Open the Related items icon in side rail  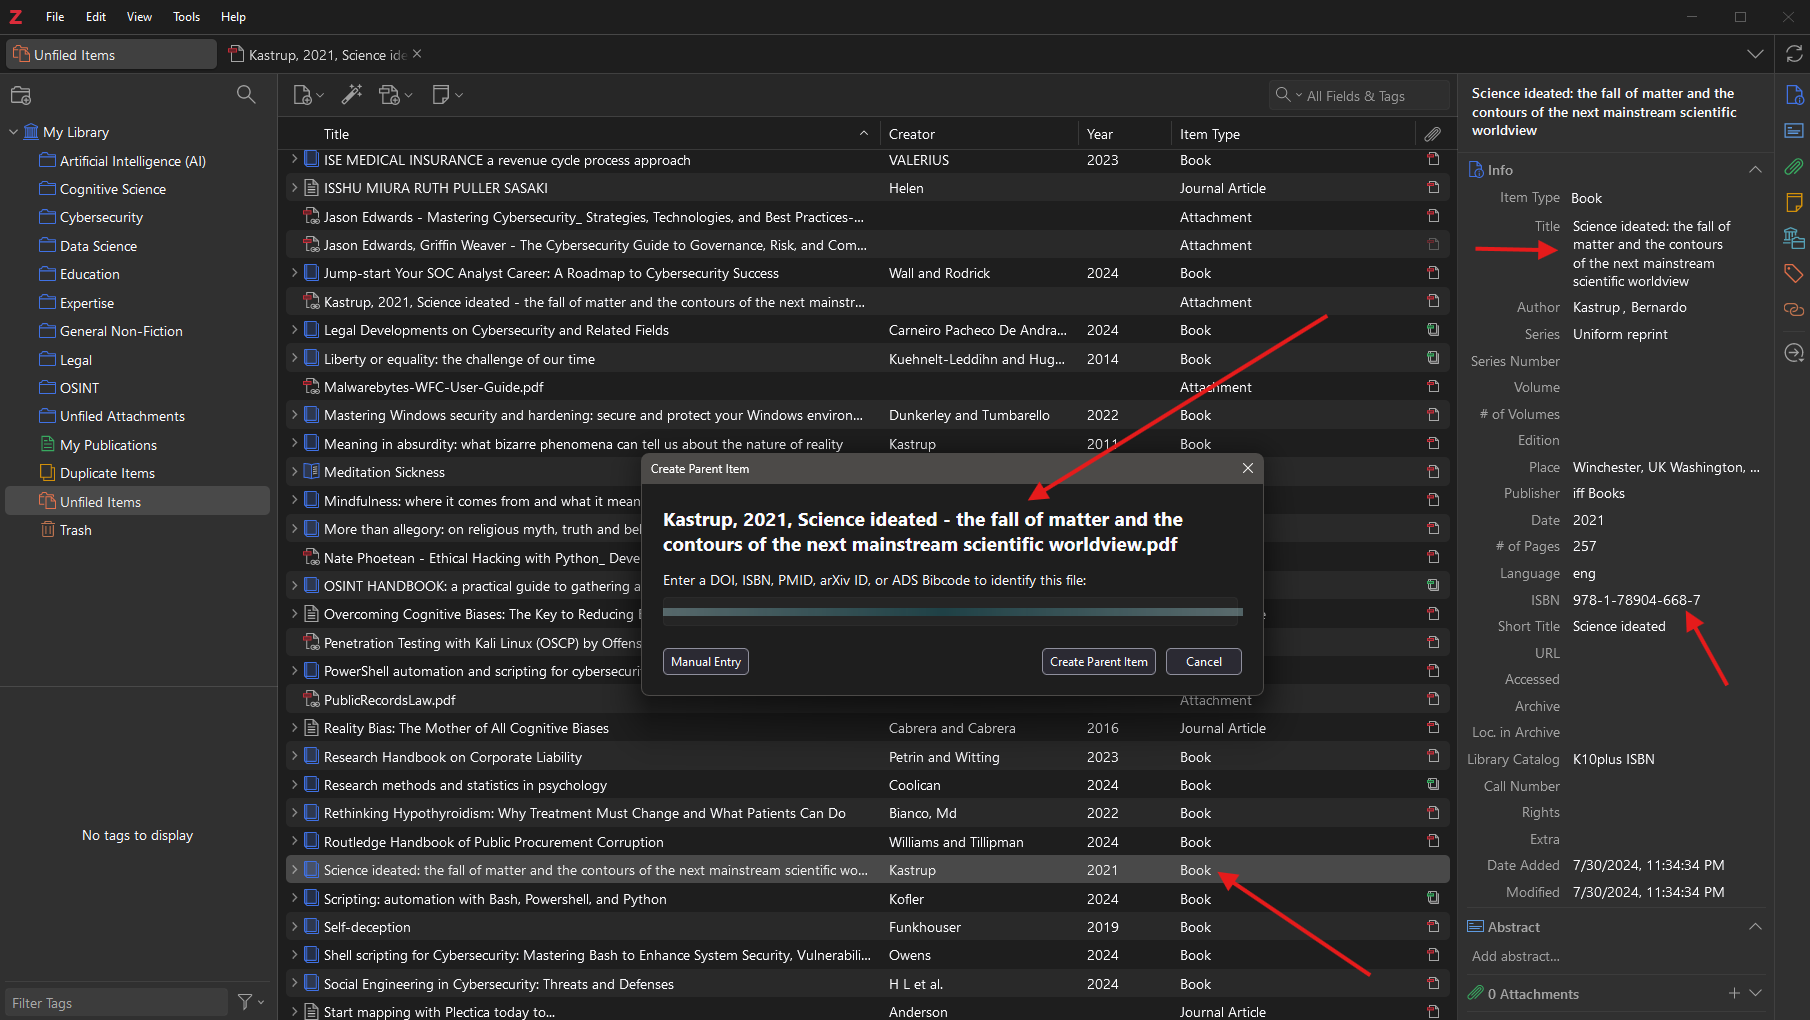(1794, 309)
